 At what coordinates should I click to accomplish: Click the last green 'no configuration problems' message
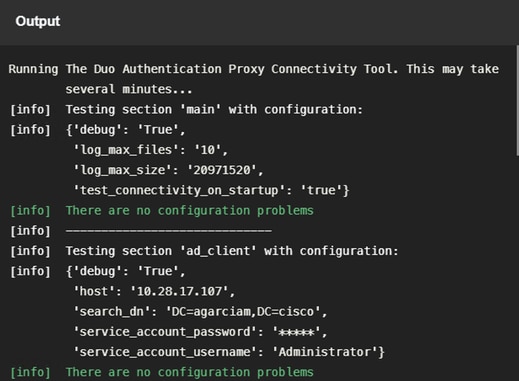click(189, 372)
